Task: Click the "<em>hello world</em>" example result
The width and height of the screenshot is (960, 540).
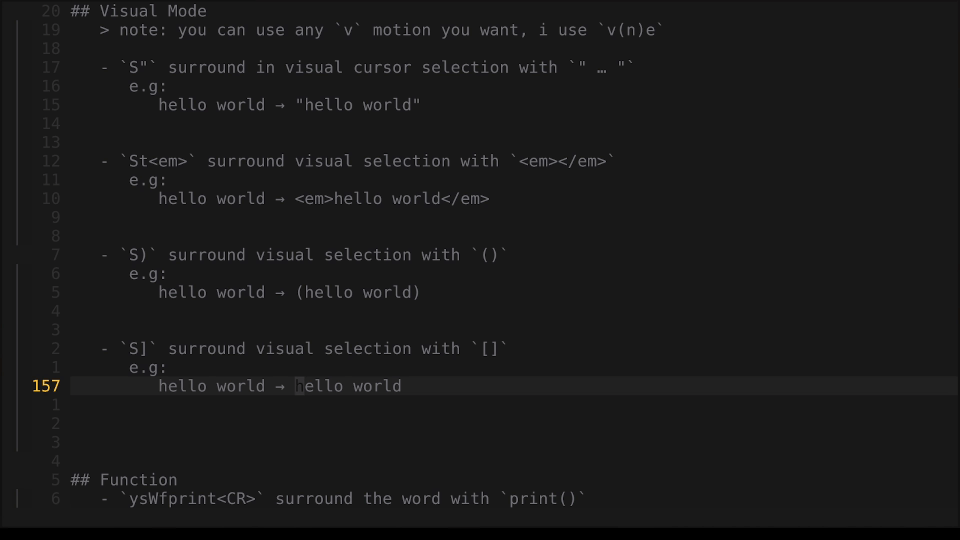Action: 392,199
